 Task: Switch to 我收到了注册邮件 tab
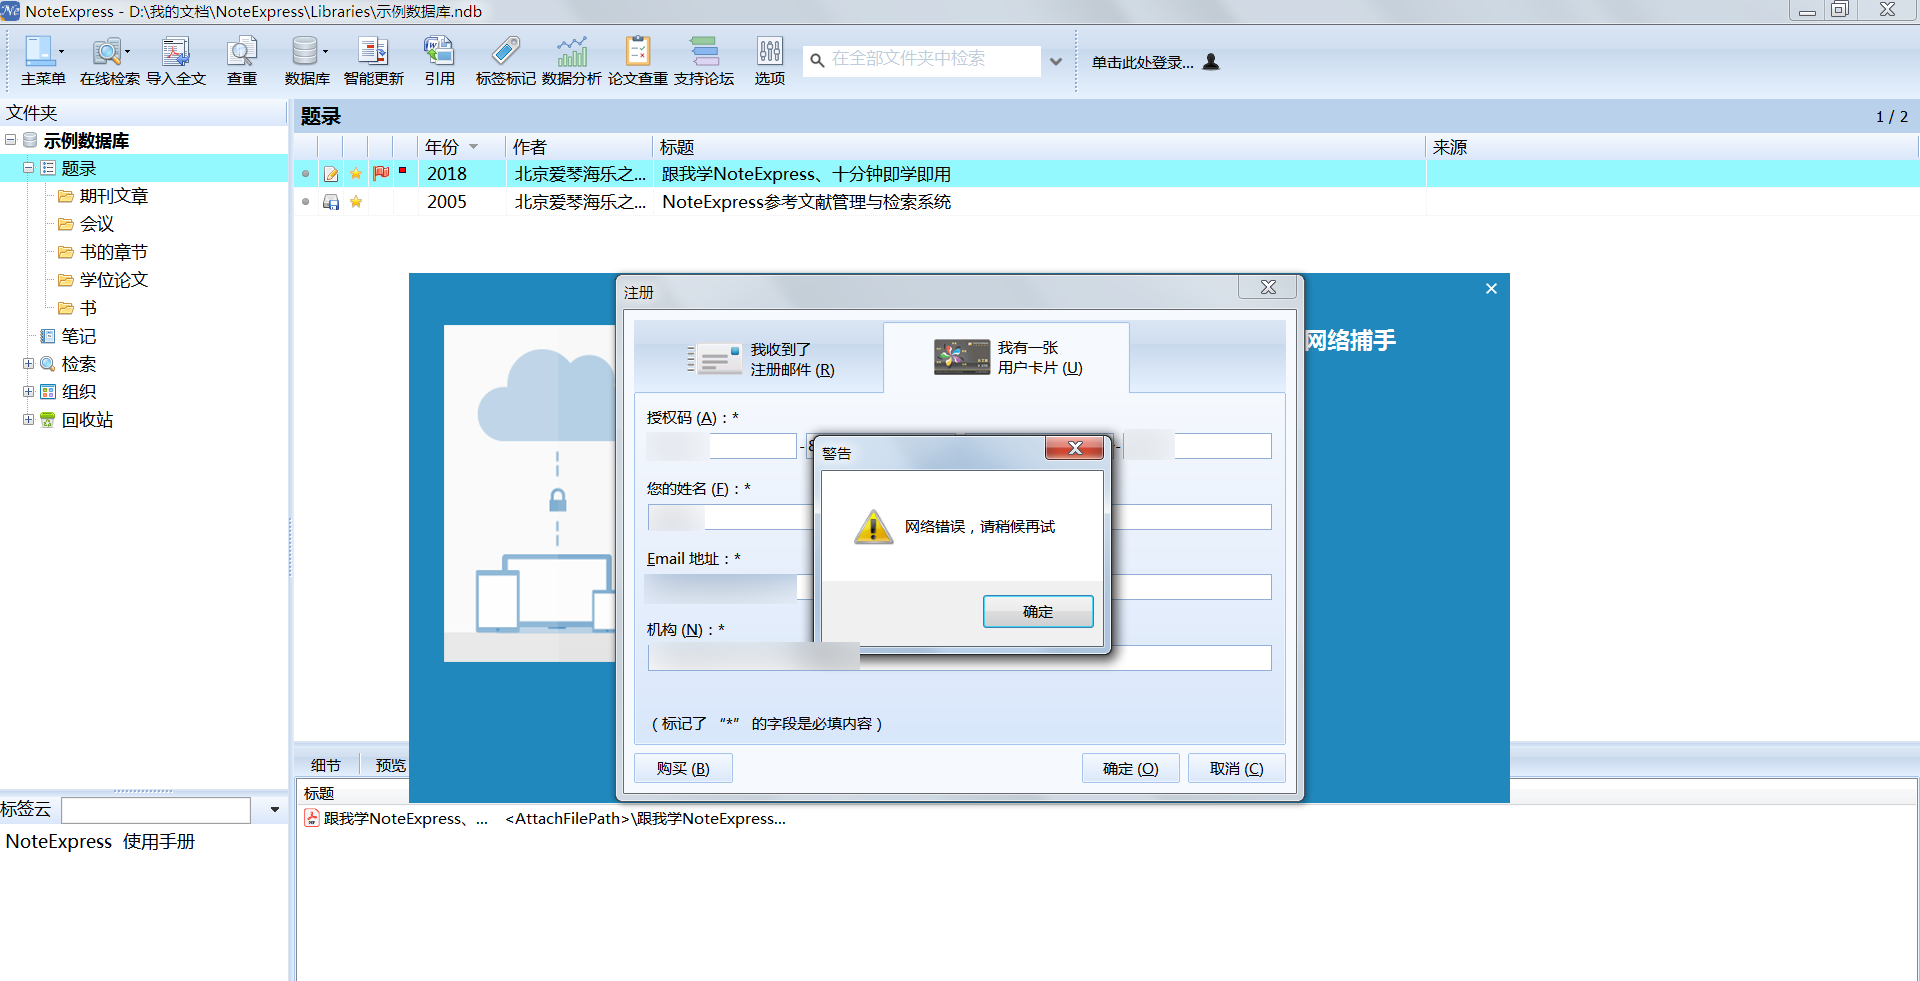tap(760, 359)
